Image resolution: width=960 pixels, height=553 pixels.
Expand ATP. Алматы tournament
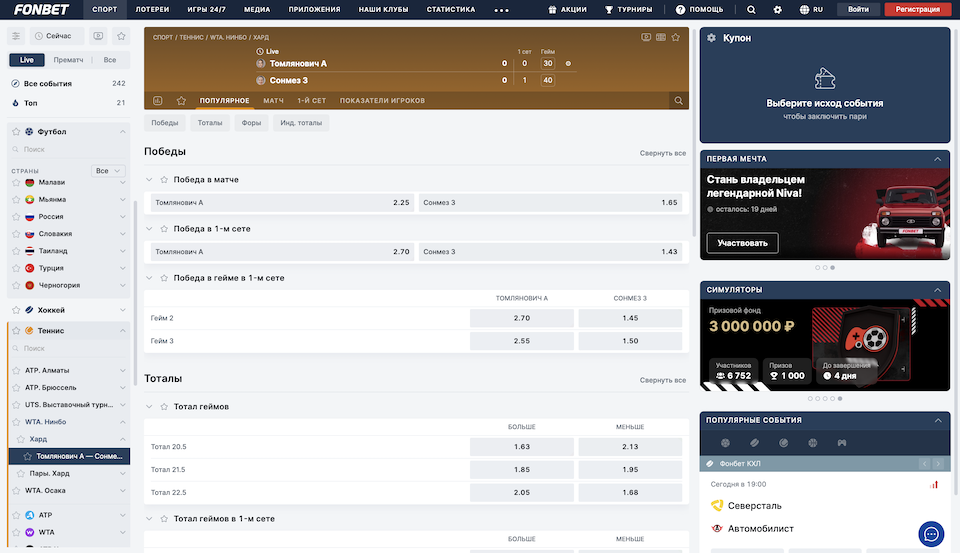[x=122, y=371]
